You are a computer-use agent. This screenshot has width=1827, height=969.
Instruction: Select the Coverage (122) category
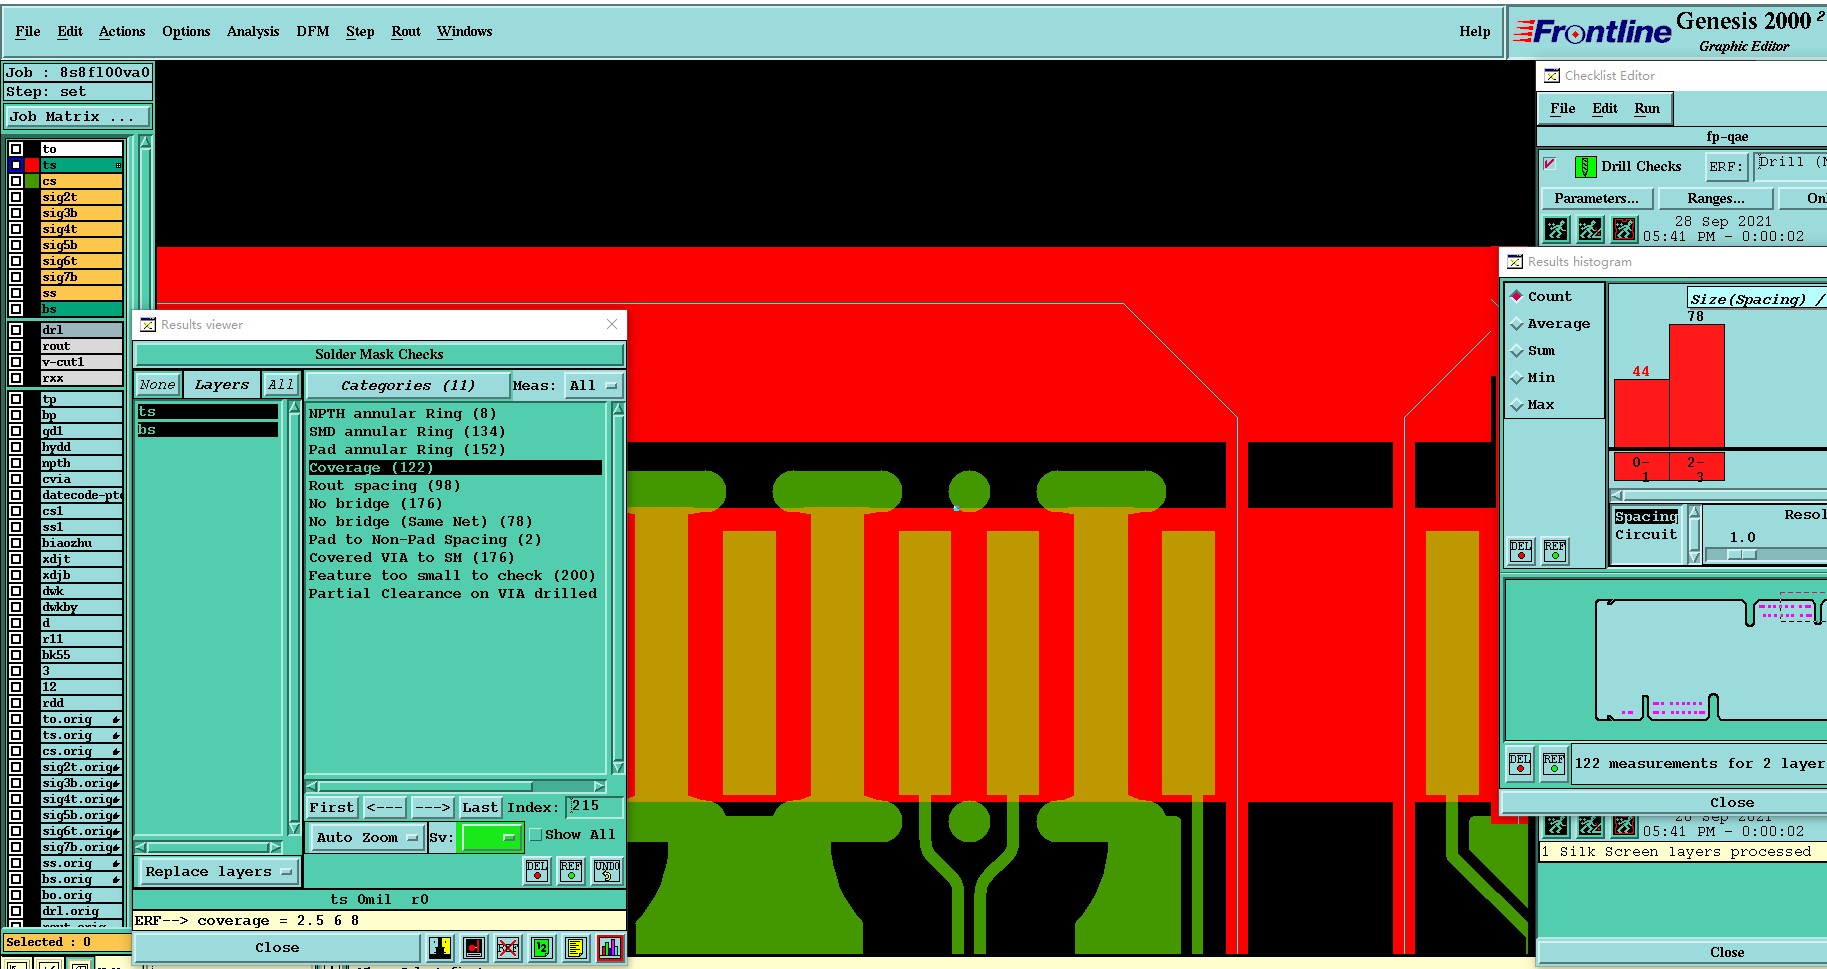(455, 468)
